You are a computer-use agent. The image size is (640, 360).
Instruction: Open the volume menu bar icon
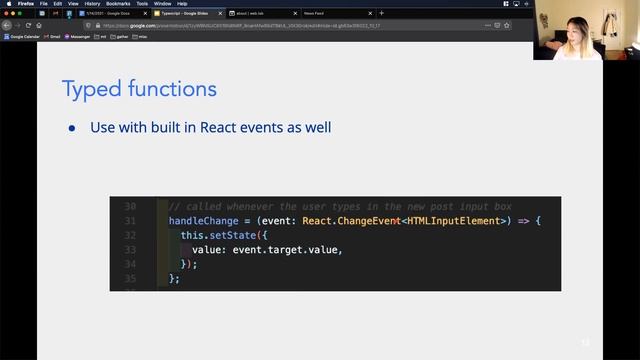pos(527,4)
